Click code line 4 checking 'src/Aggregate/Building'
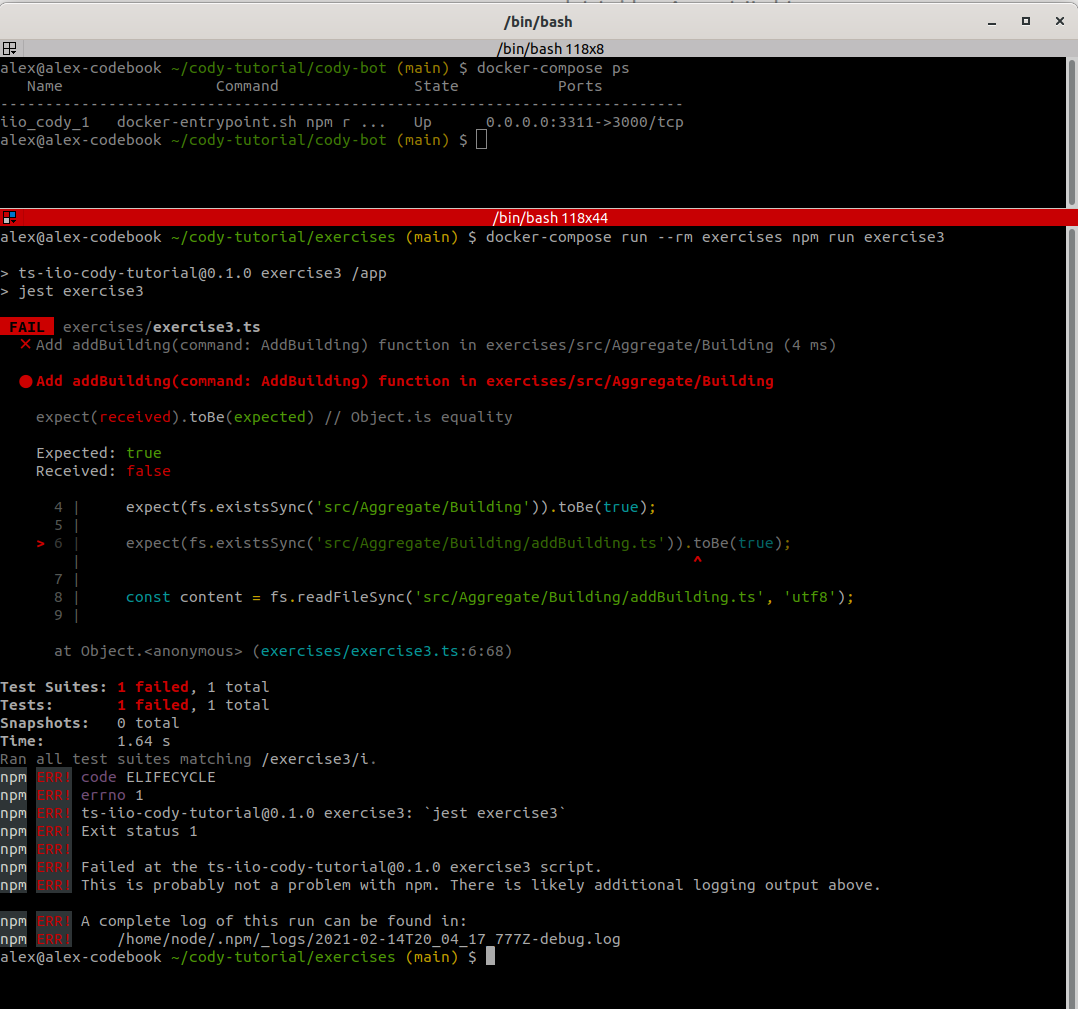This screenshot has height=1009, width=1078. click(390, 507)
